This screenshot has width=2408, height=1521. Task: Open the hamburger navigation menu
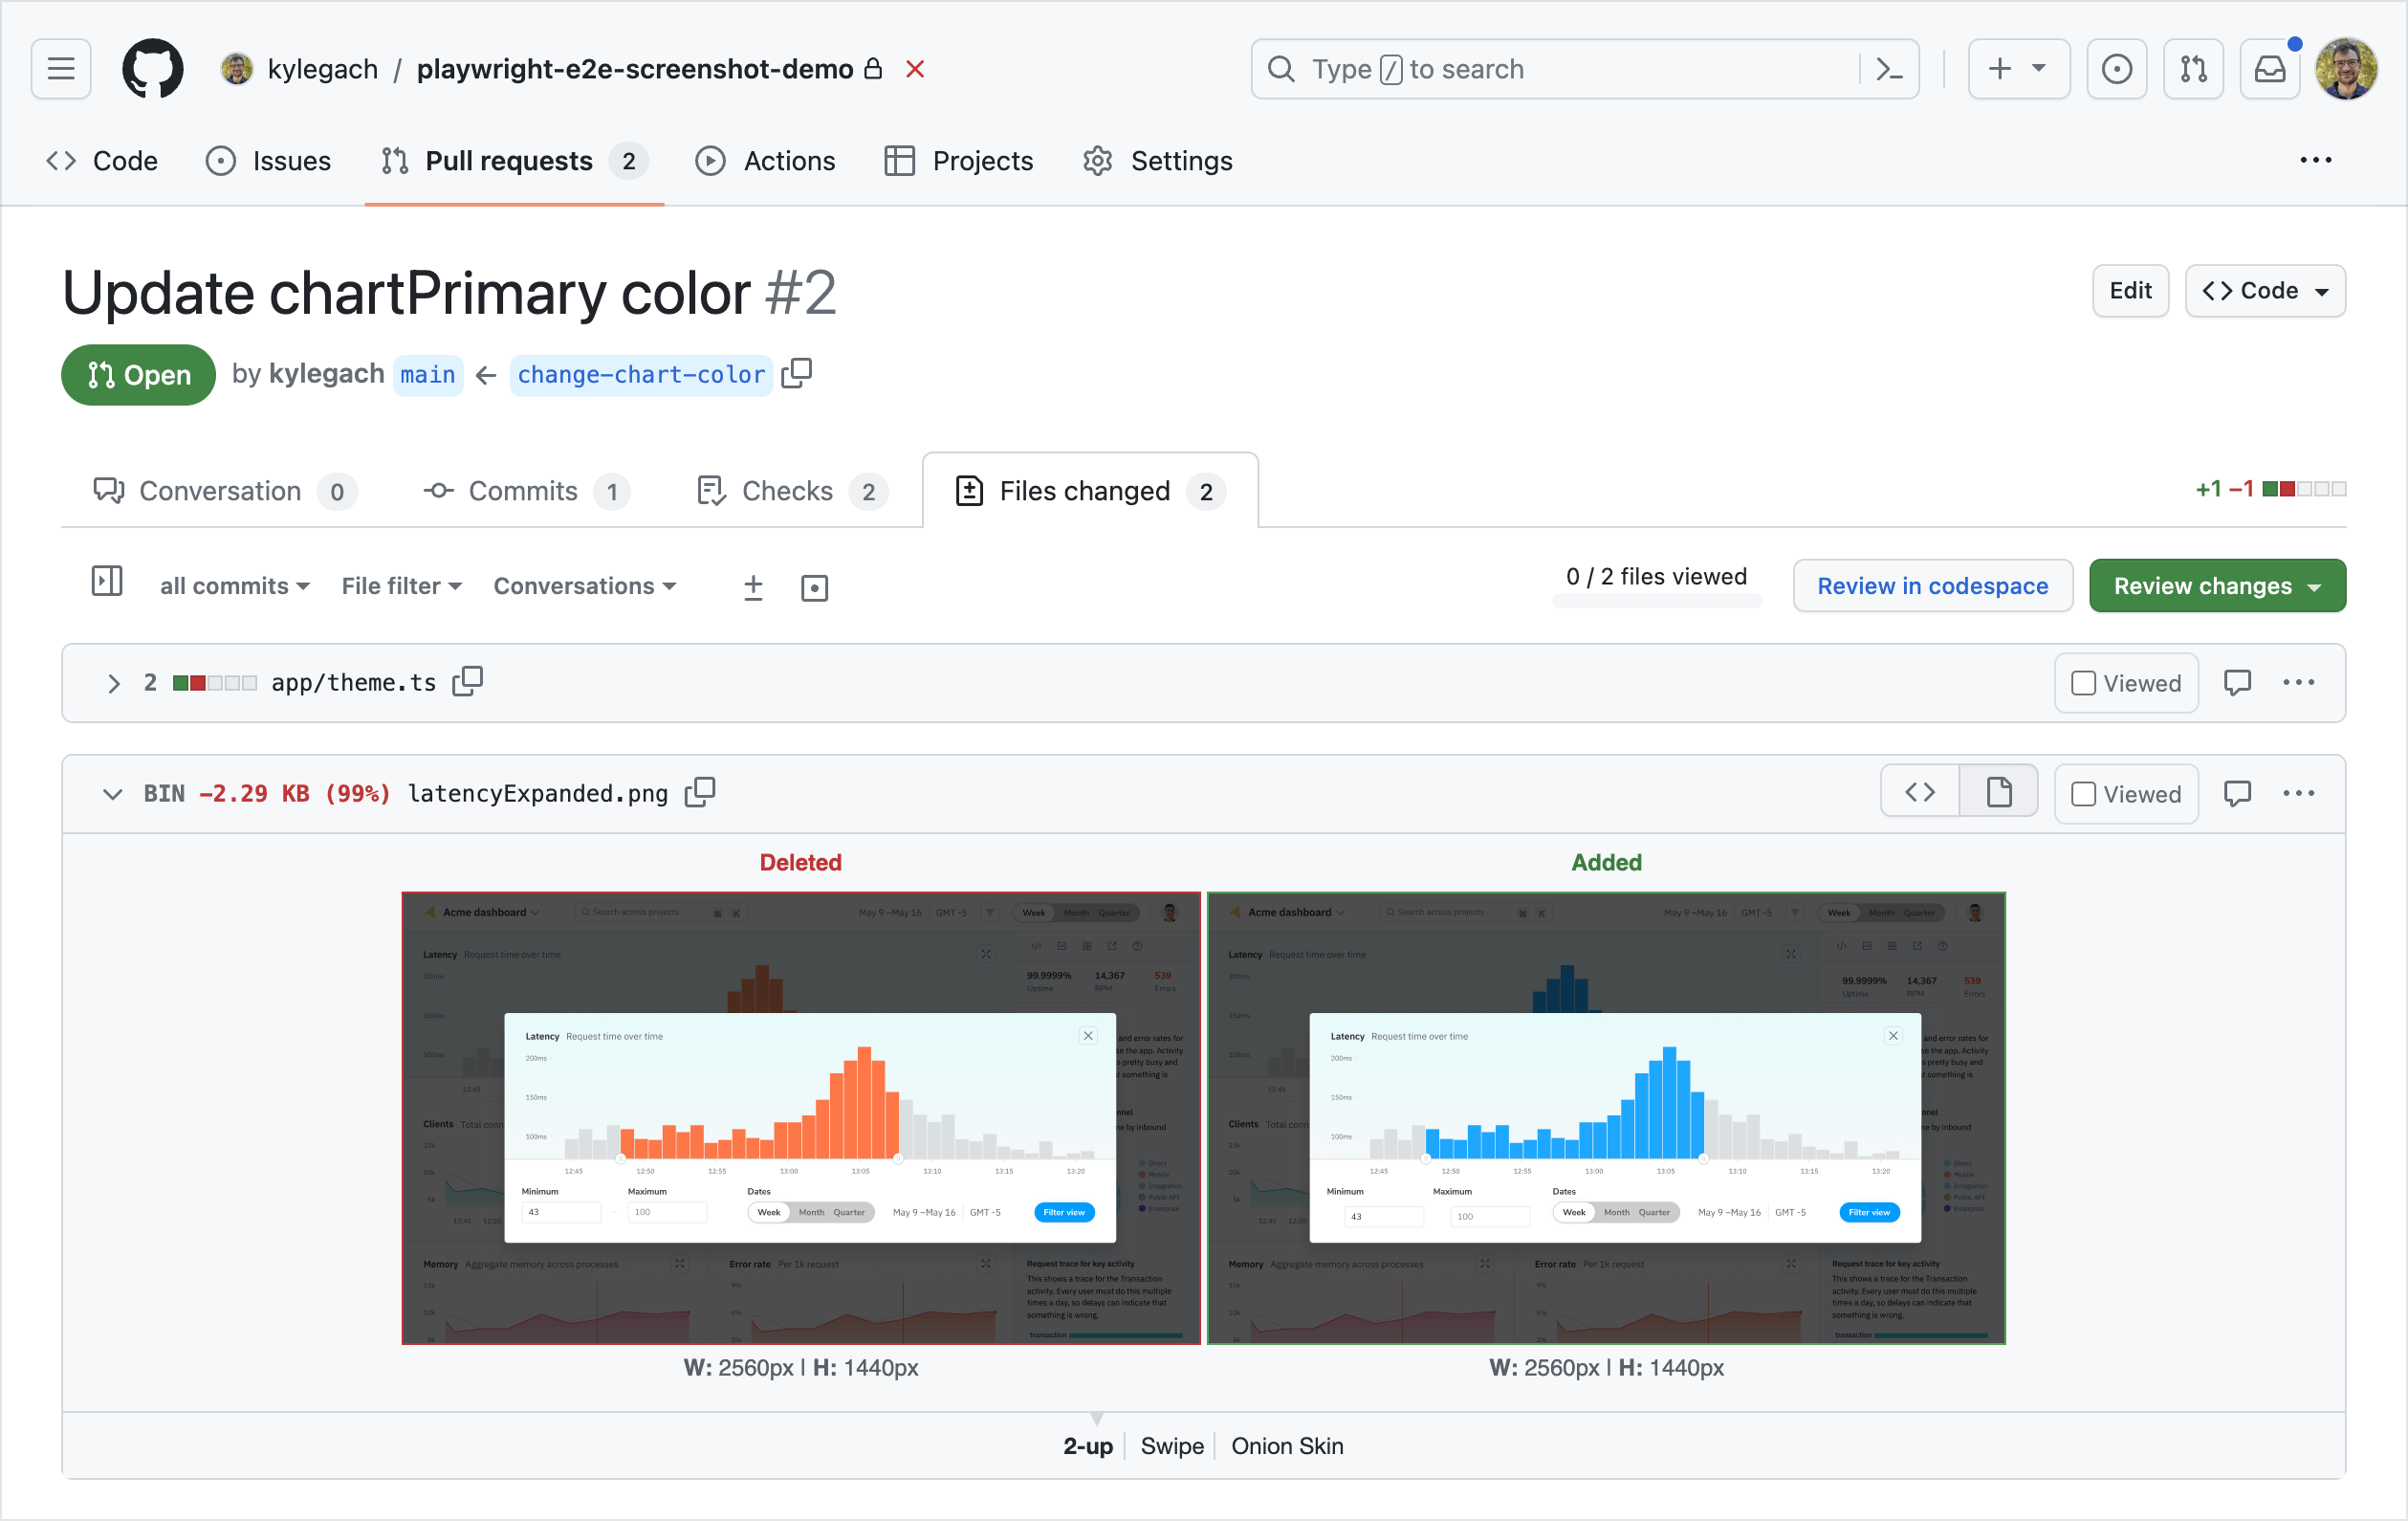click(x=61, y=69)
